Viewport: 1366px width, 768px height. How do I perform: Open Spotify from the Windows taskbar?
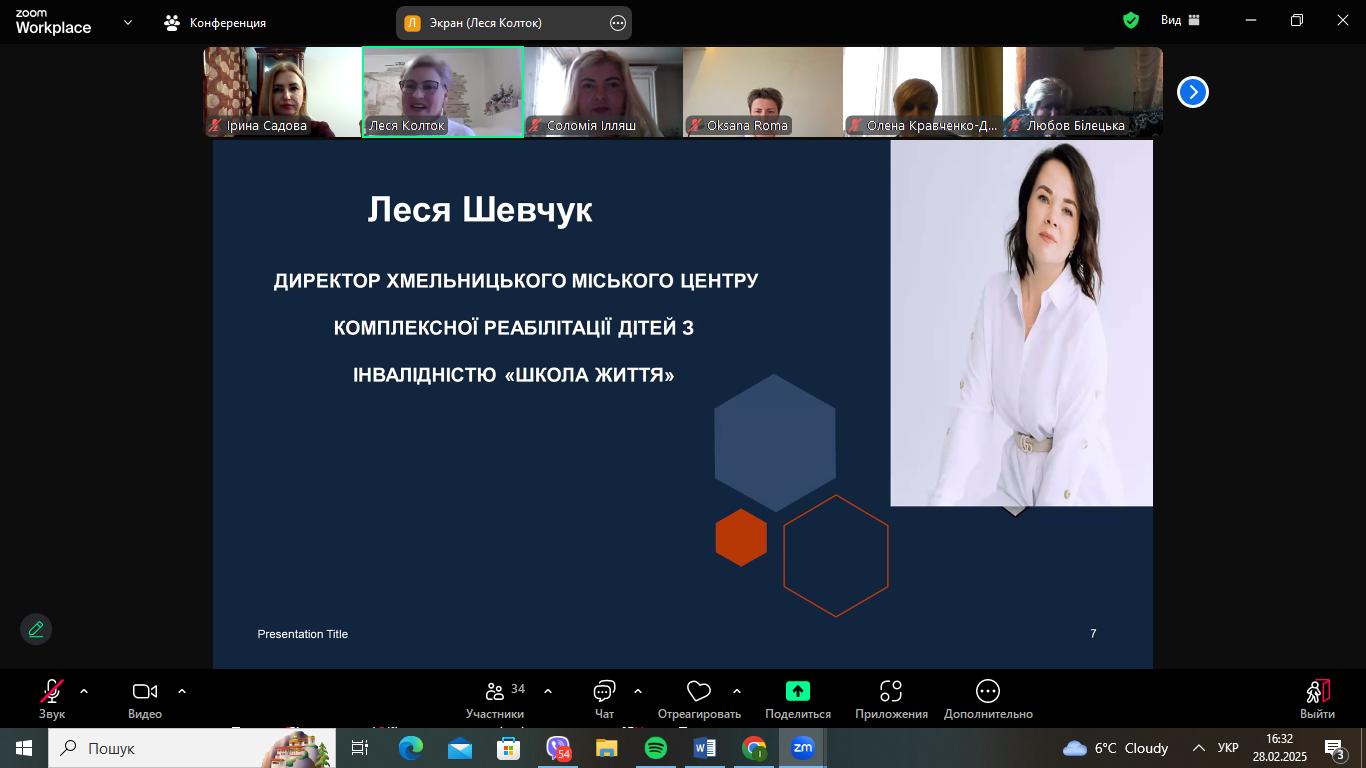656,748
